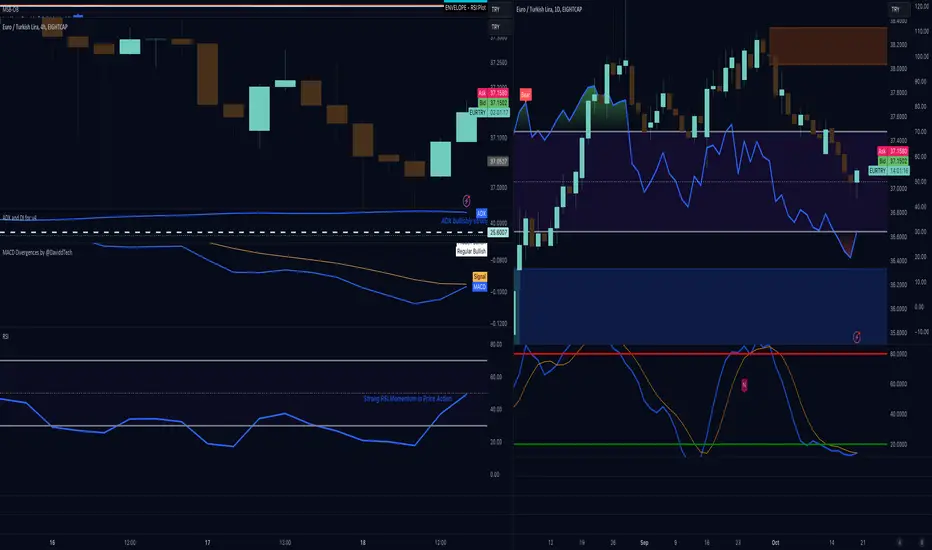932x550 pixels.
Task: Click the ADX bullishly strong text
Action: point(464,221)
